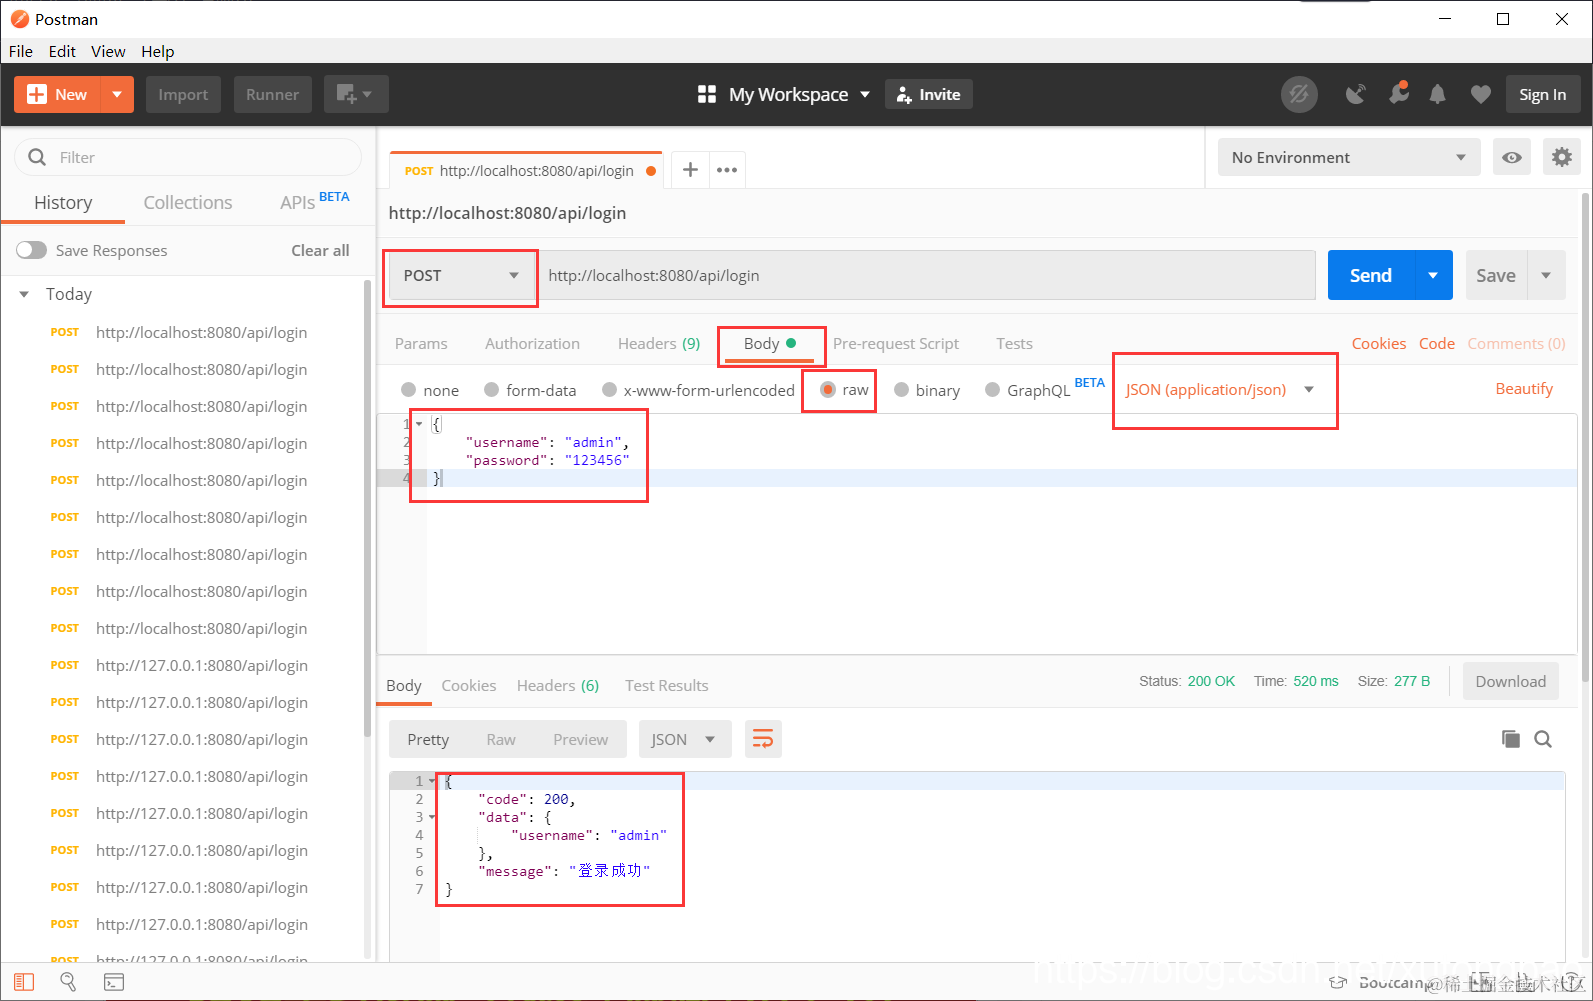1593x1001 pixels.
Task: Search the response body magnifier icon
Action: click(1543, 739)
